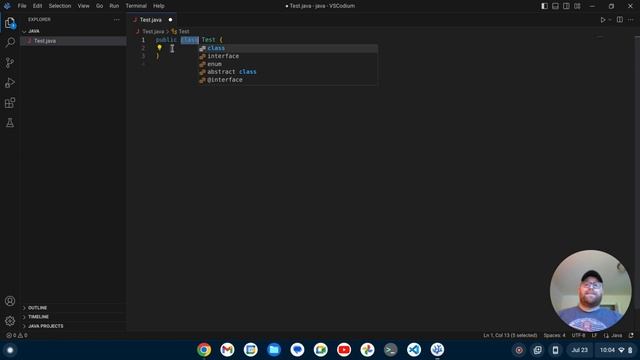Click the Ln 1, Col 13 status item

coord(510,336)
